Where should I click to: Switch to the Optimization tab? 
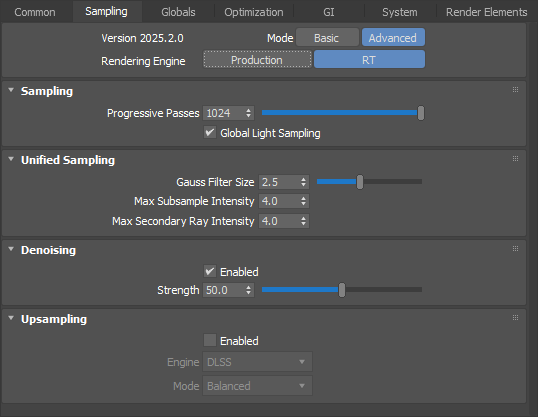(254, 12)
